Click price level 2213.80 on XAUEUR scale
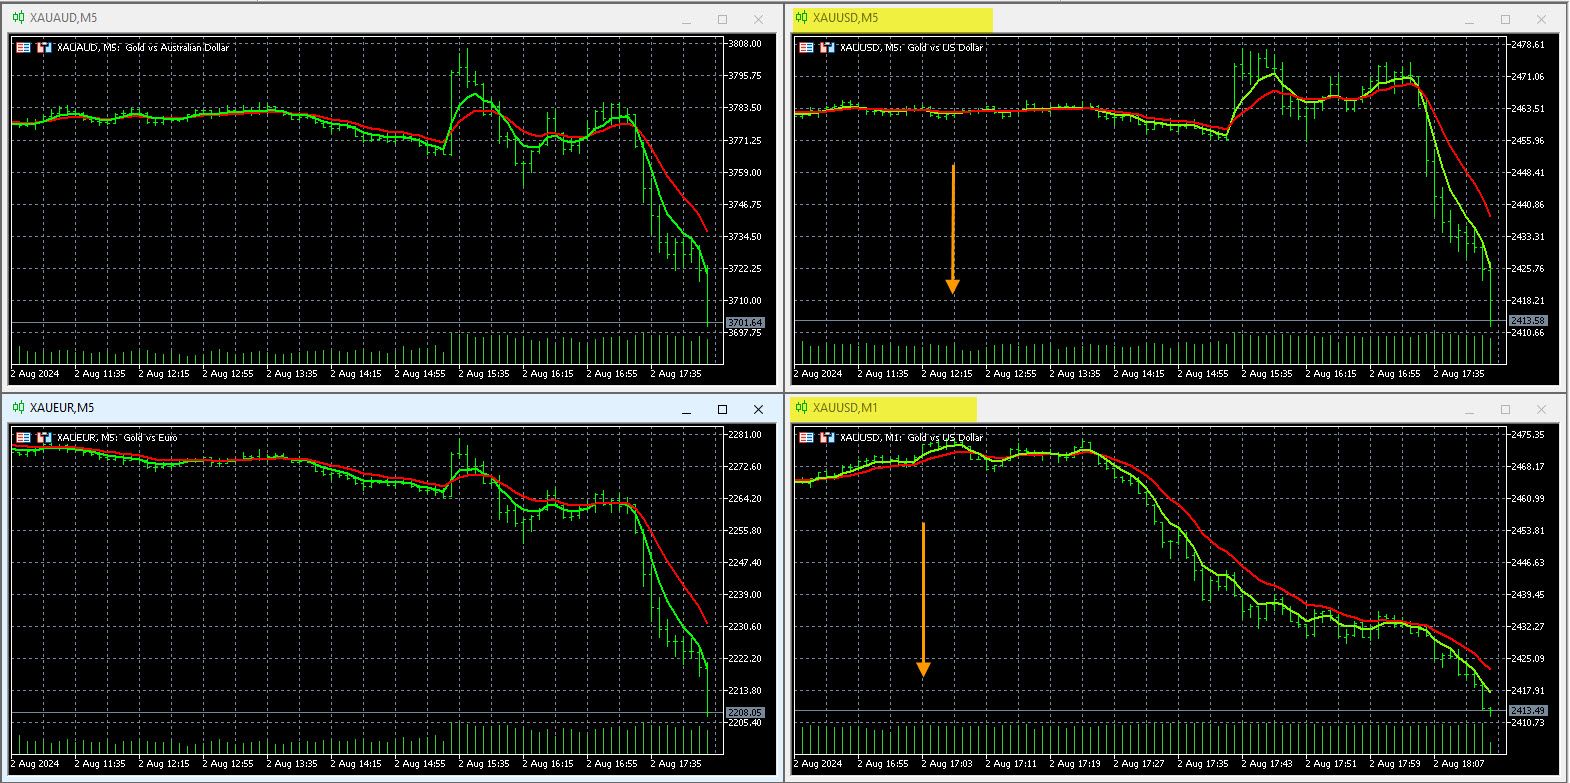The image size is (1570, 783). [x=745, y=690]
